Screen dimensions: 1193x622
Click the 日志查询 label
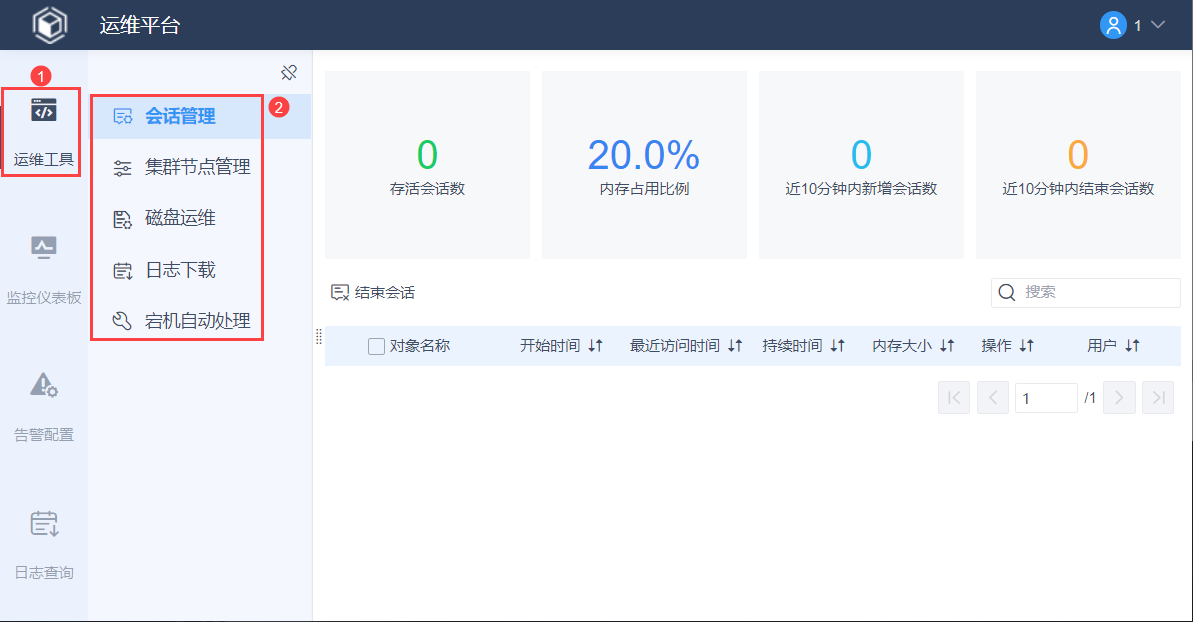point(43,573)
